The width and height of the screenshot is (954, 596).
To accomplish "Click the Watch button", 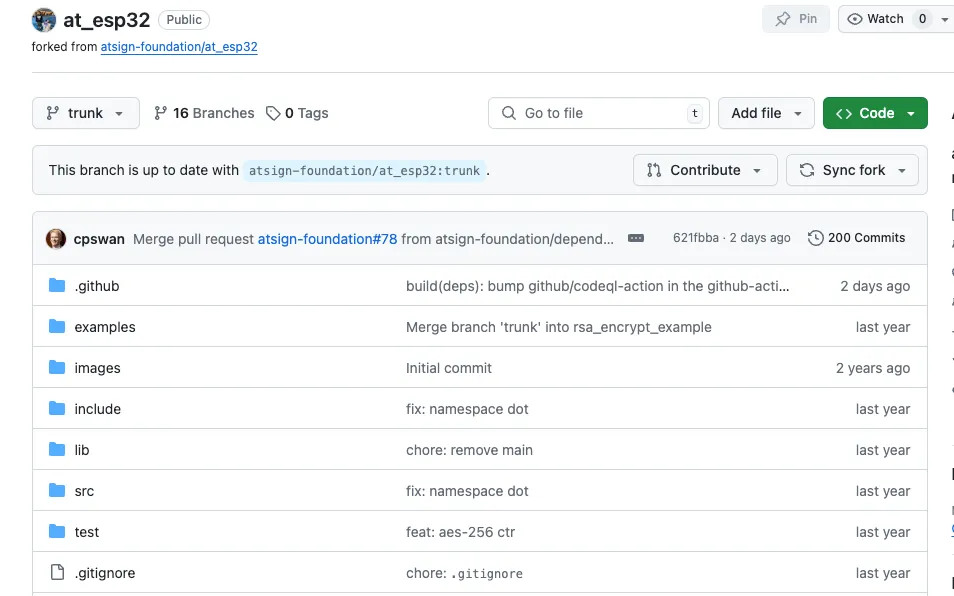I will (x=886, y=19).
